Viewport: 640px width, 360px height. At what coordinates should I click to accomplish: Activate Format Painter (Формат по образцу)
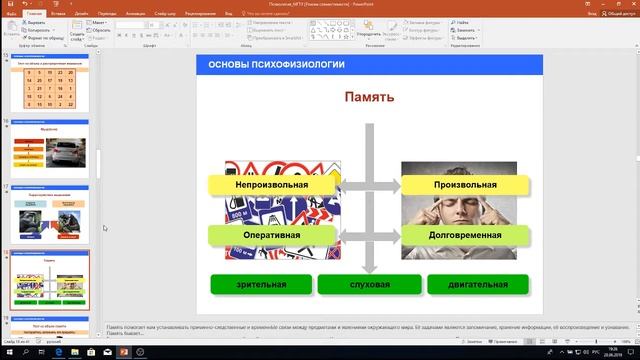point(43,38)
